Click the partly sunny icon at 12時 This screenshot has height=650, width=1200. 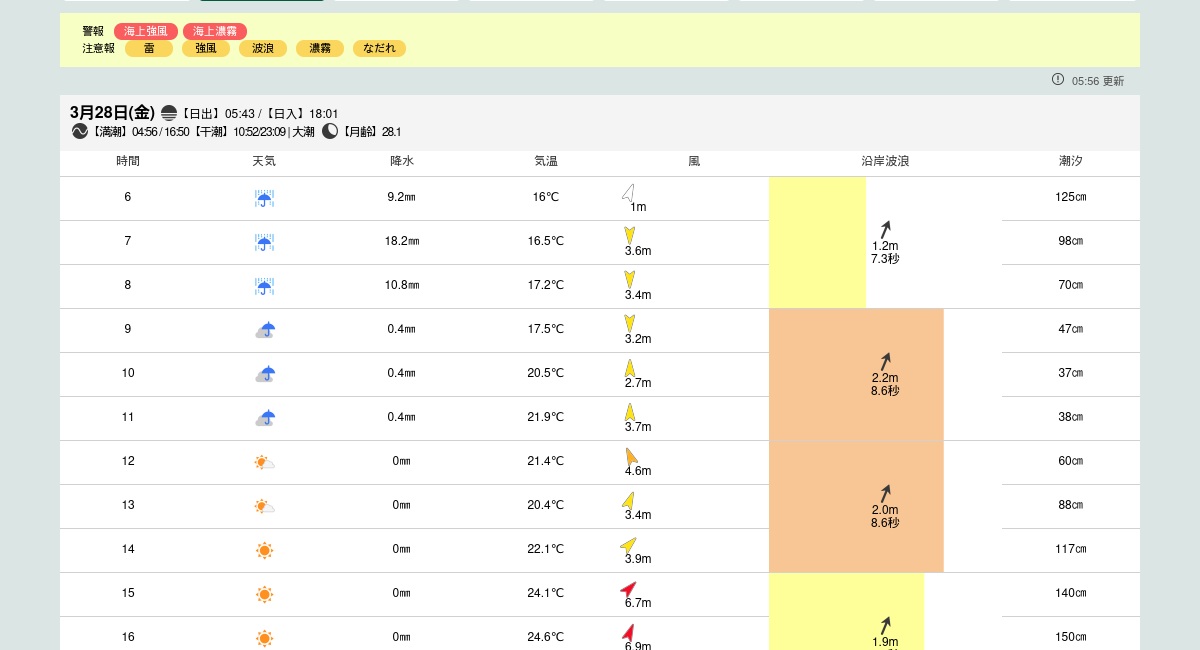tap(264, 462)
